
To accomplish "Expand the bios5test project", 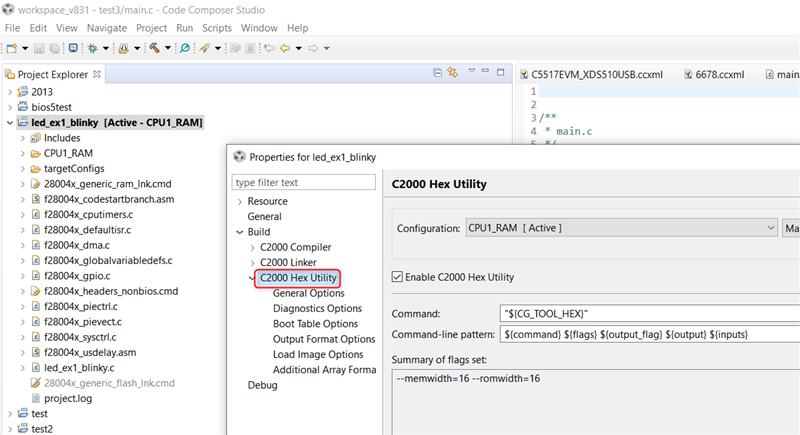I will click(x=10, y=108).
